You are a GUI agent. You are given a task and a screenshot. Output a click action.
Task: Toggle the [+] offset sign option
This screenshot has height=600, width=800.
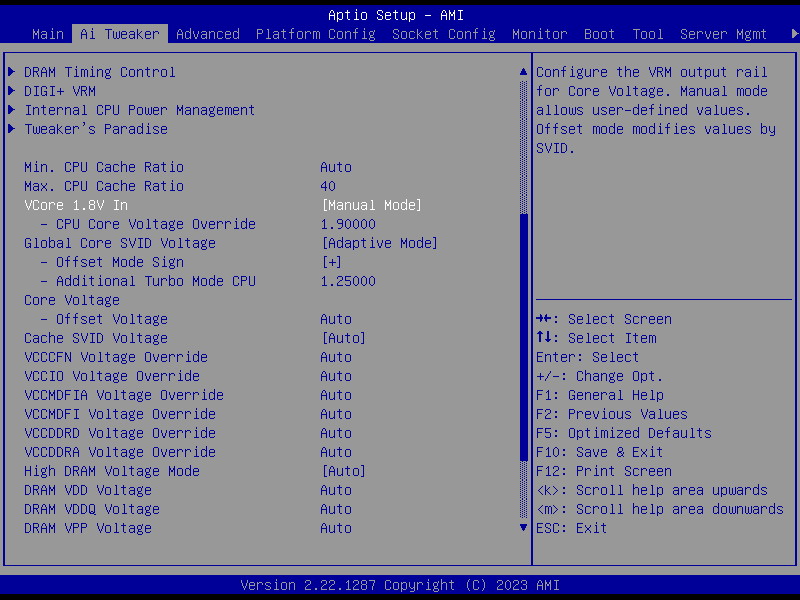[x=332, y=262]
